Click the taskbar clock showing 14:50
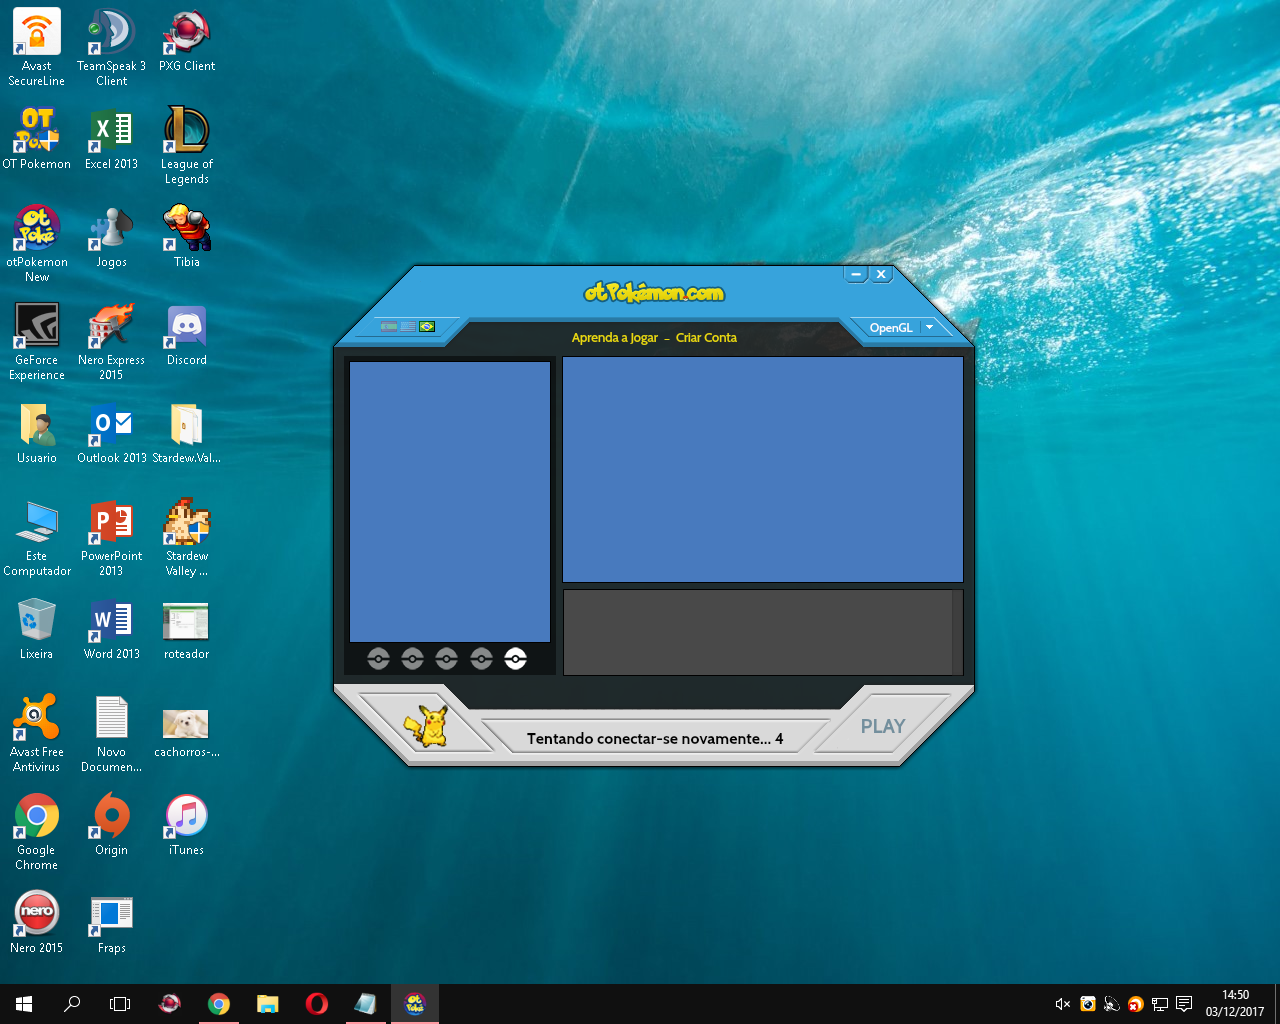 click(1235, 1004)
